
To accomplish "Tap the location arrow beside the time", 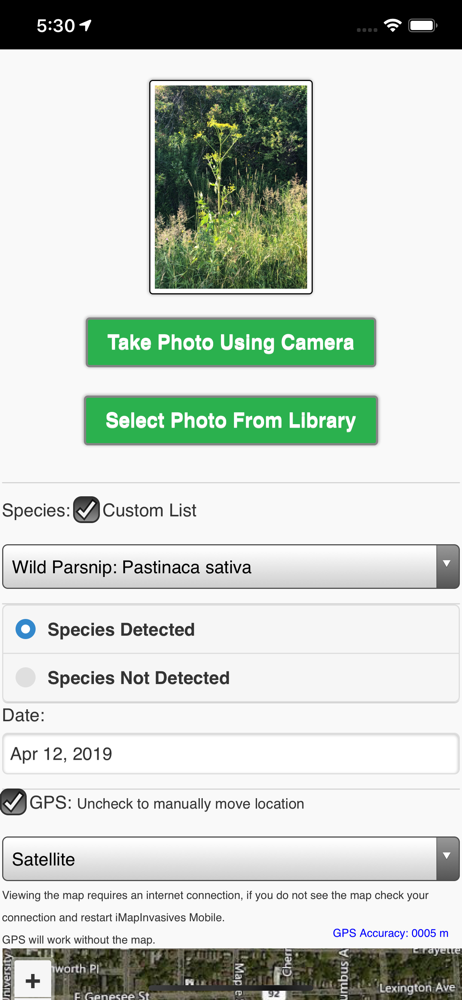I will coord(86,26).
